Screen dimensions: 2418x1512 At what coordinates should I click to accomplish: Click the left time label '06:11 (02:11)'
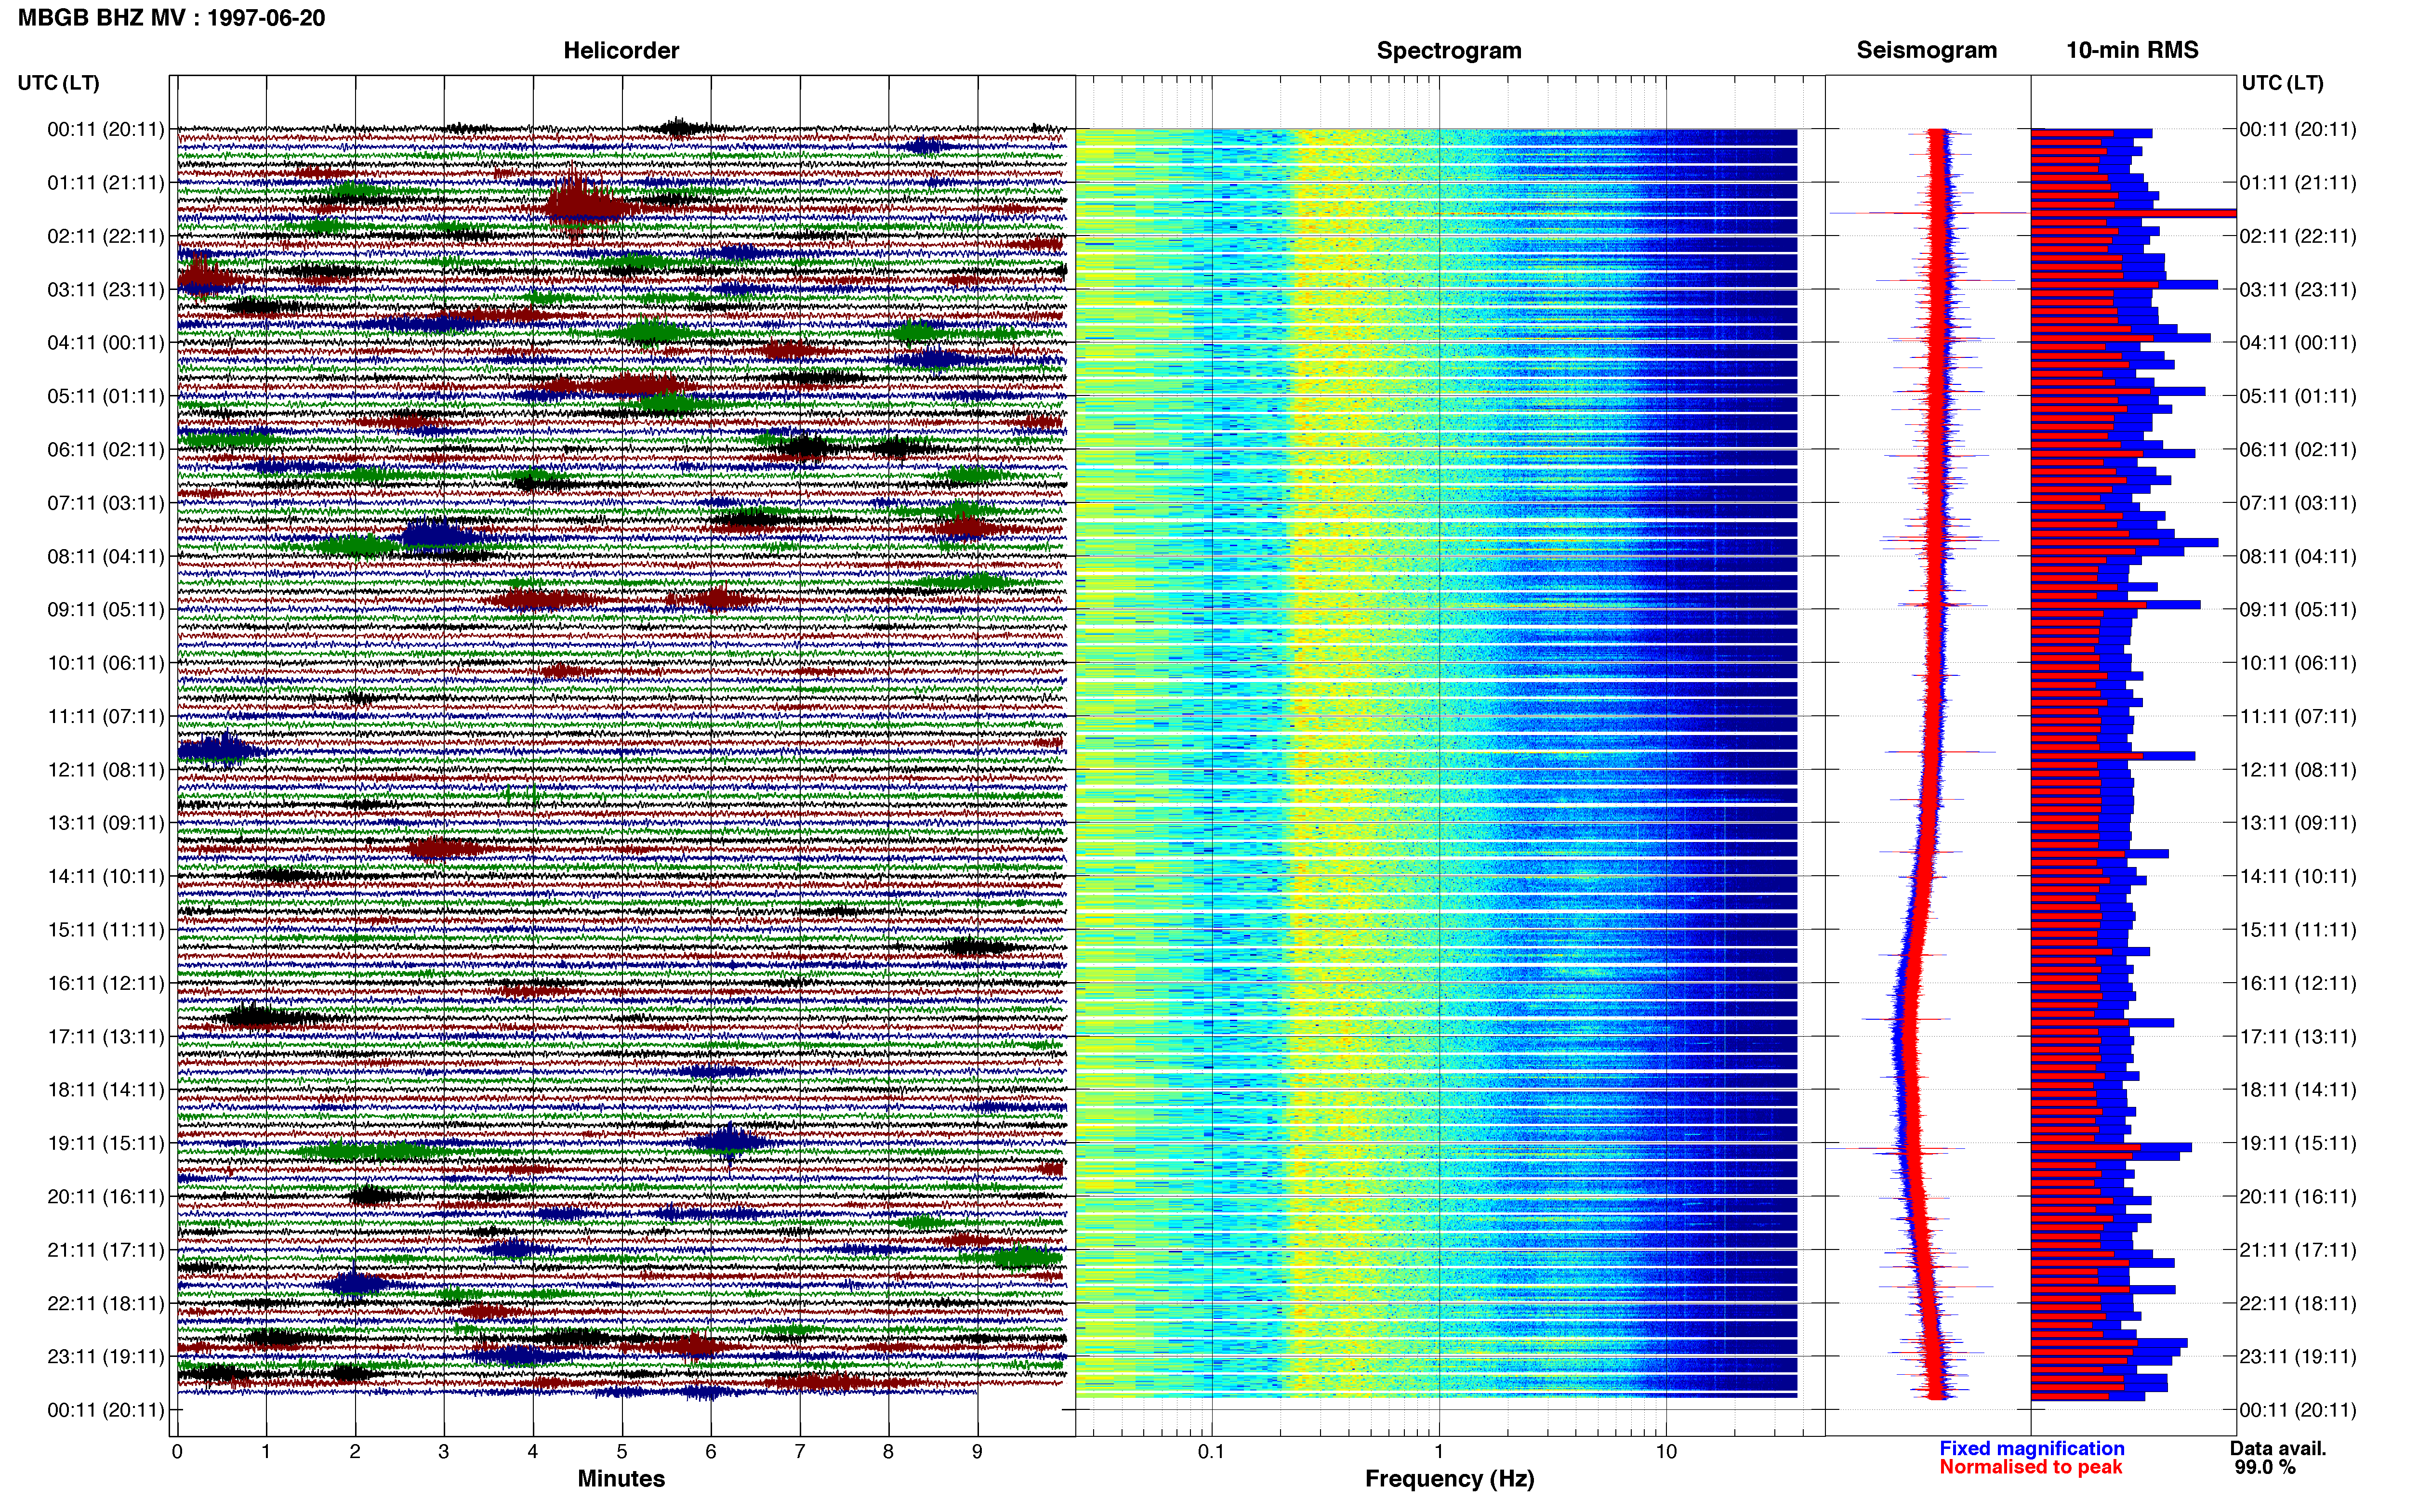tap(106, 449)
